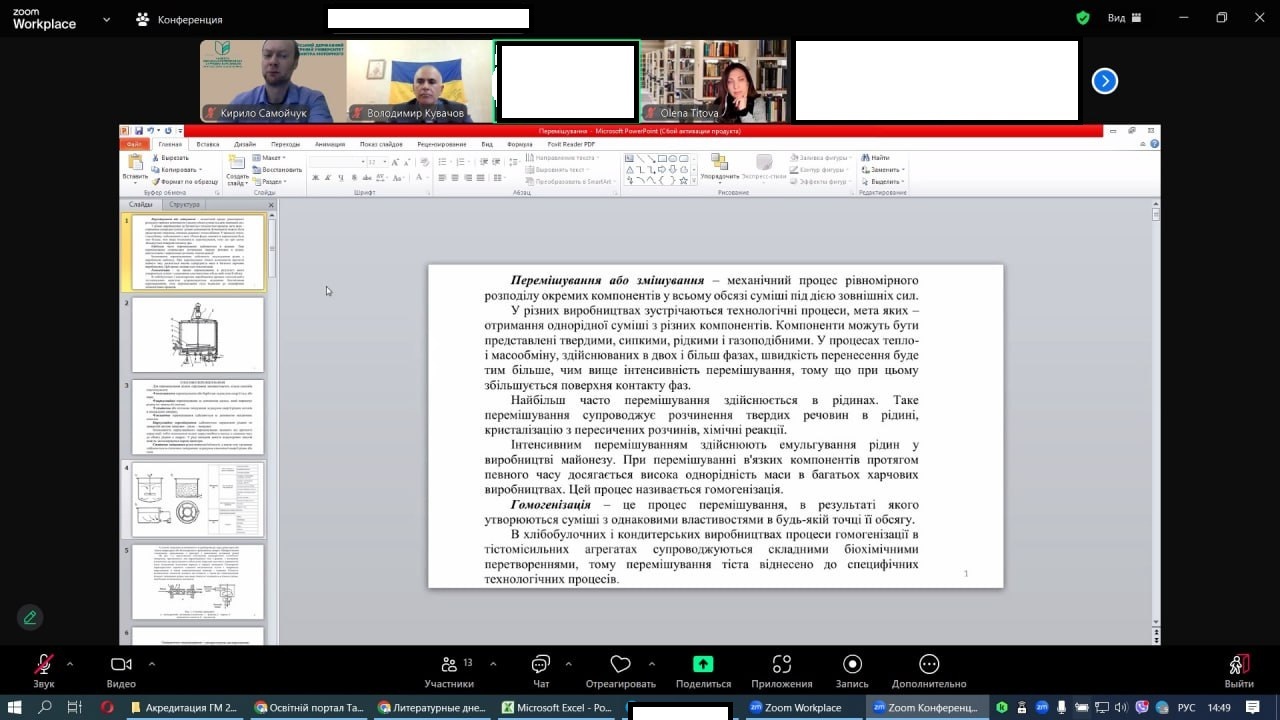Open the Zoom Workplace dropdown chevron
Image resolution: width=1280 pixels, height=720 pixels.
[x=106, y=19]
